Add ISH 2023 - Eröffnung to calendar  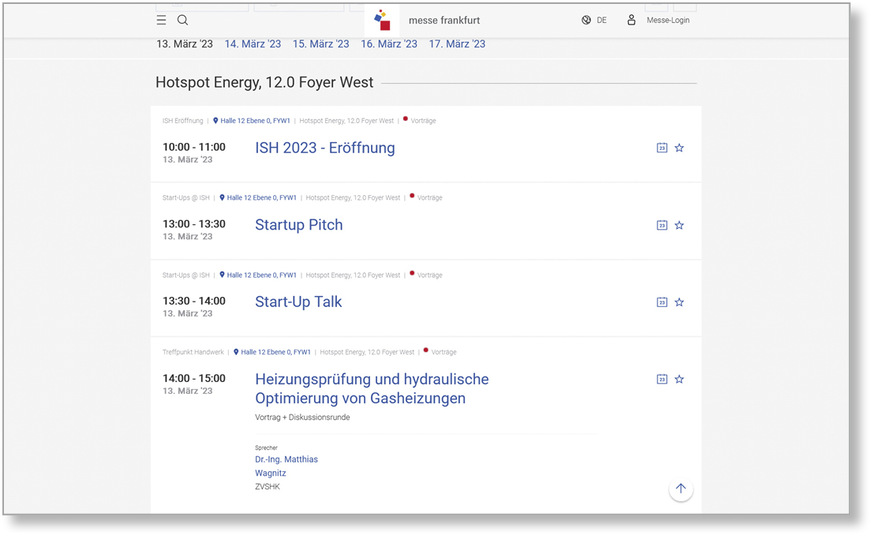pyautogui.click(x=661, y=148)
